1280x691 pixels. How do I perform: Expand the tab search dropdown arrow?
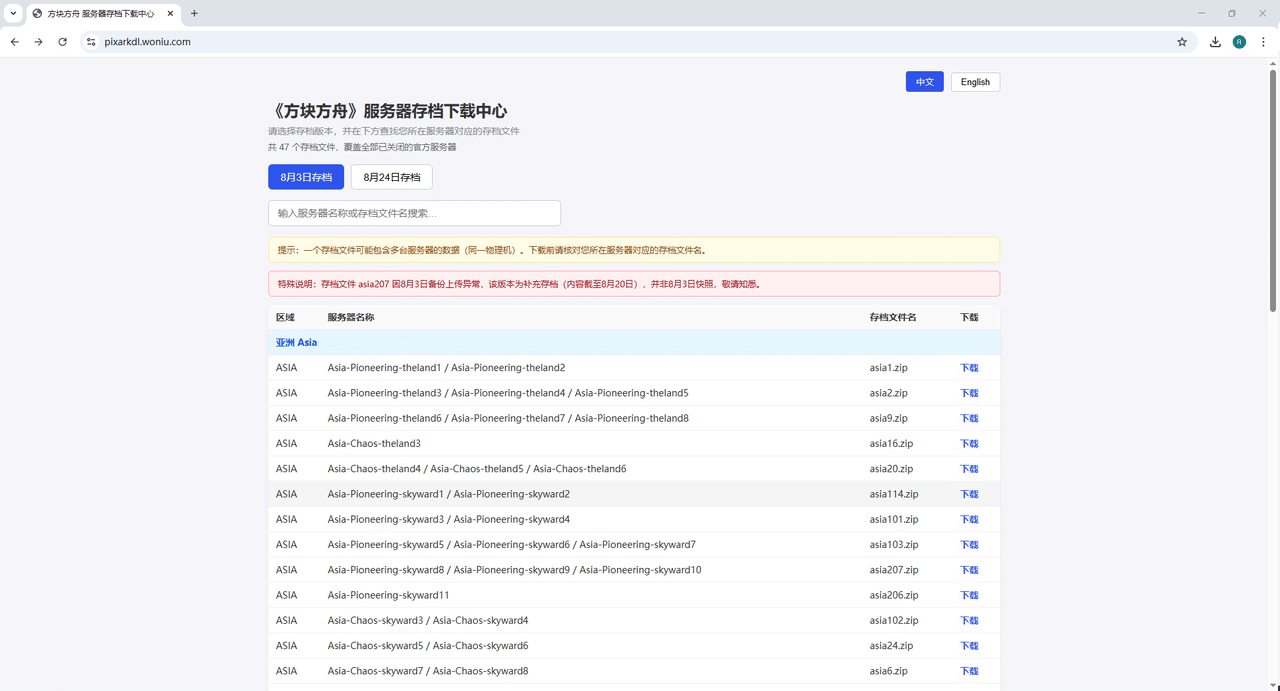pos(13,14)
